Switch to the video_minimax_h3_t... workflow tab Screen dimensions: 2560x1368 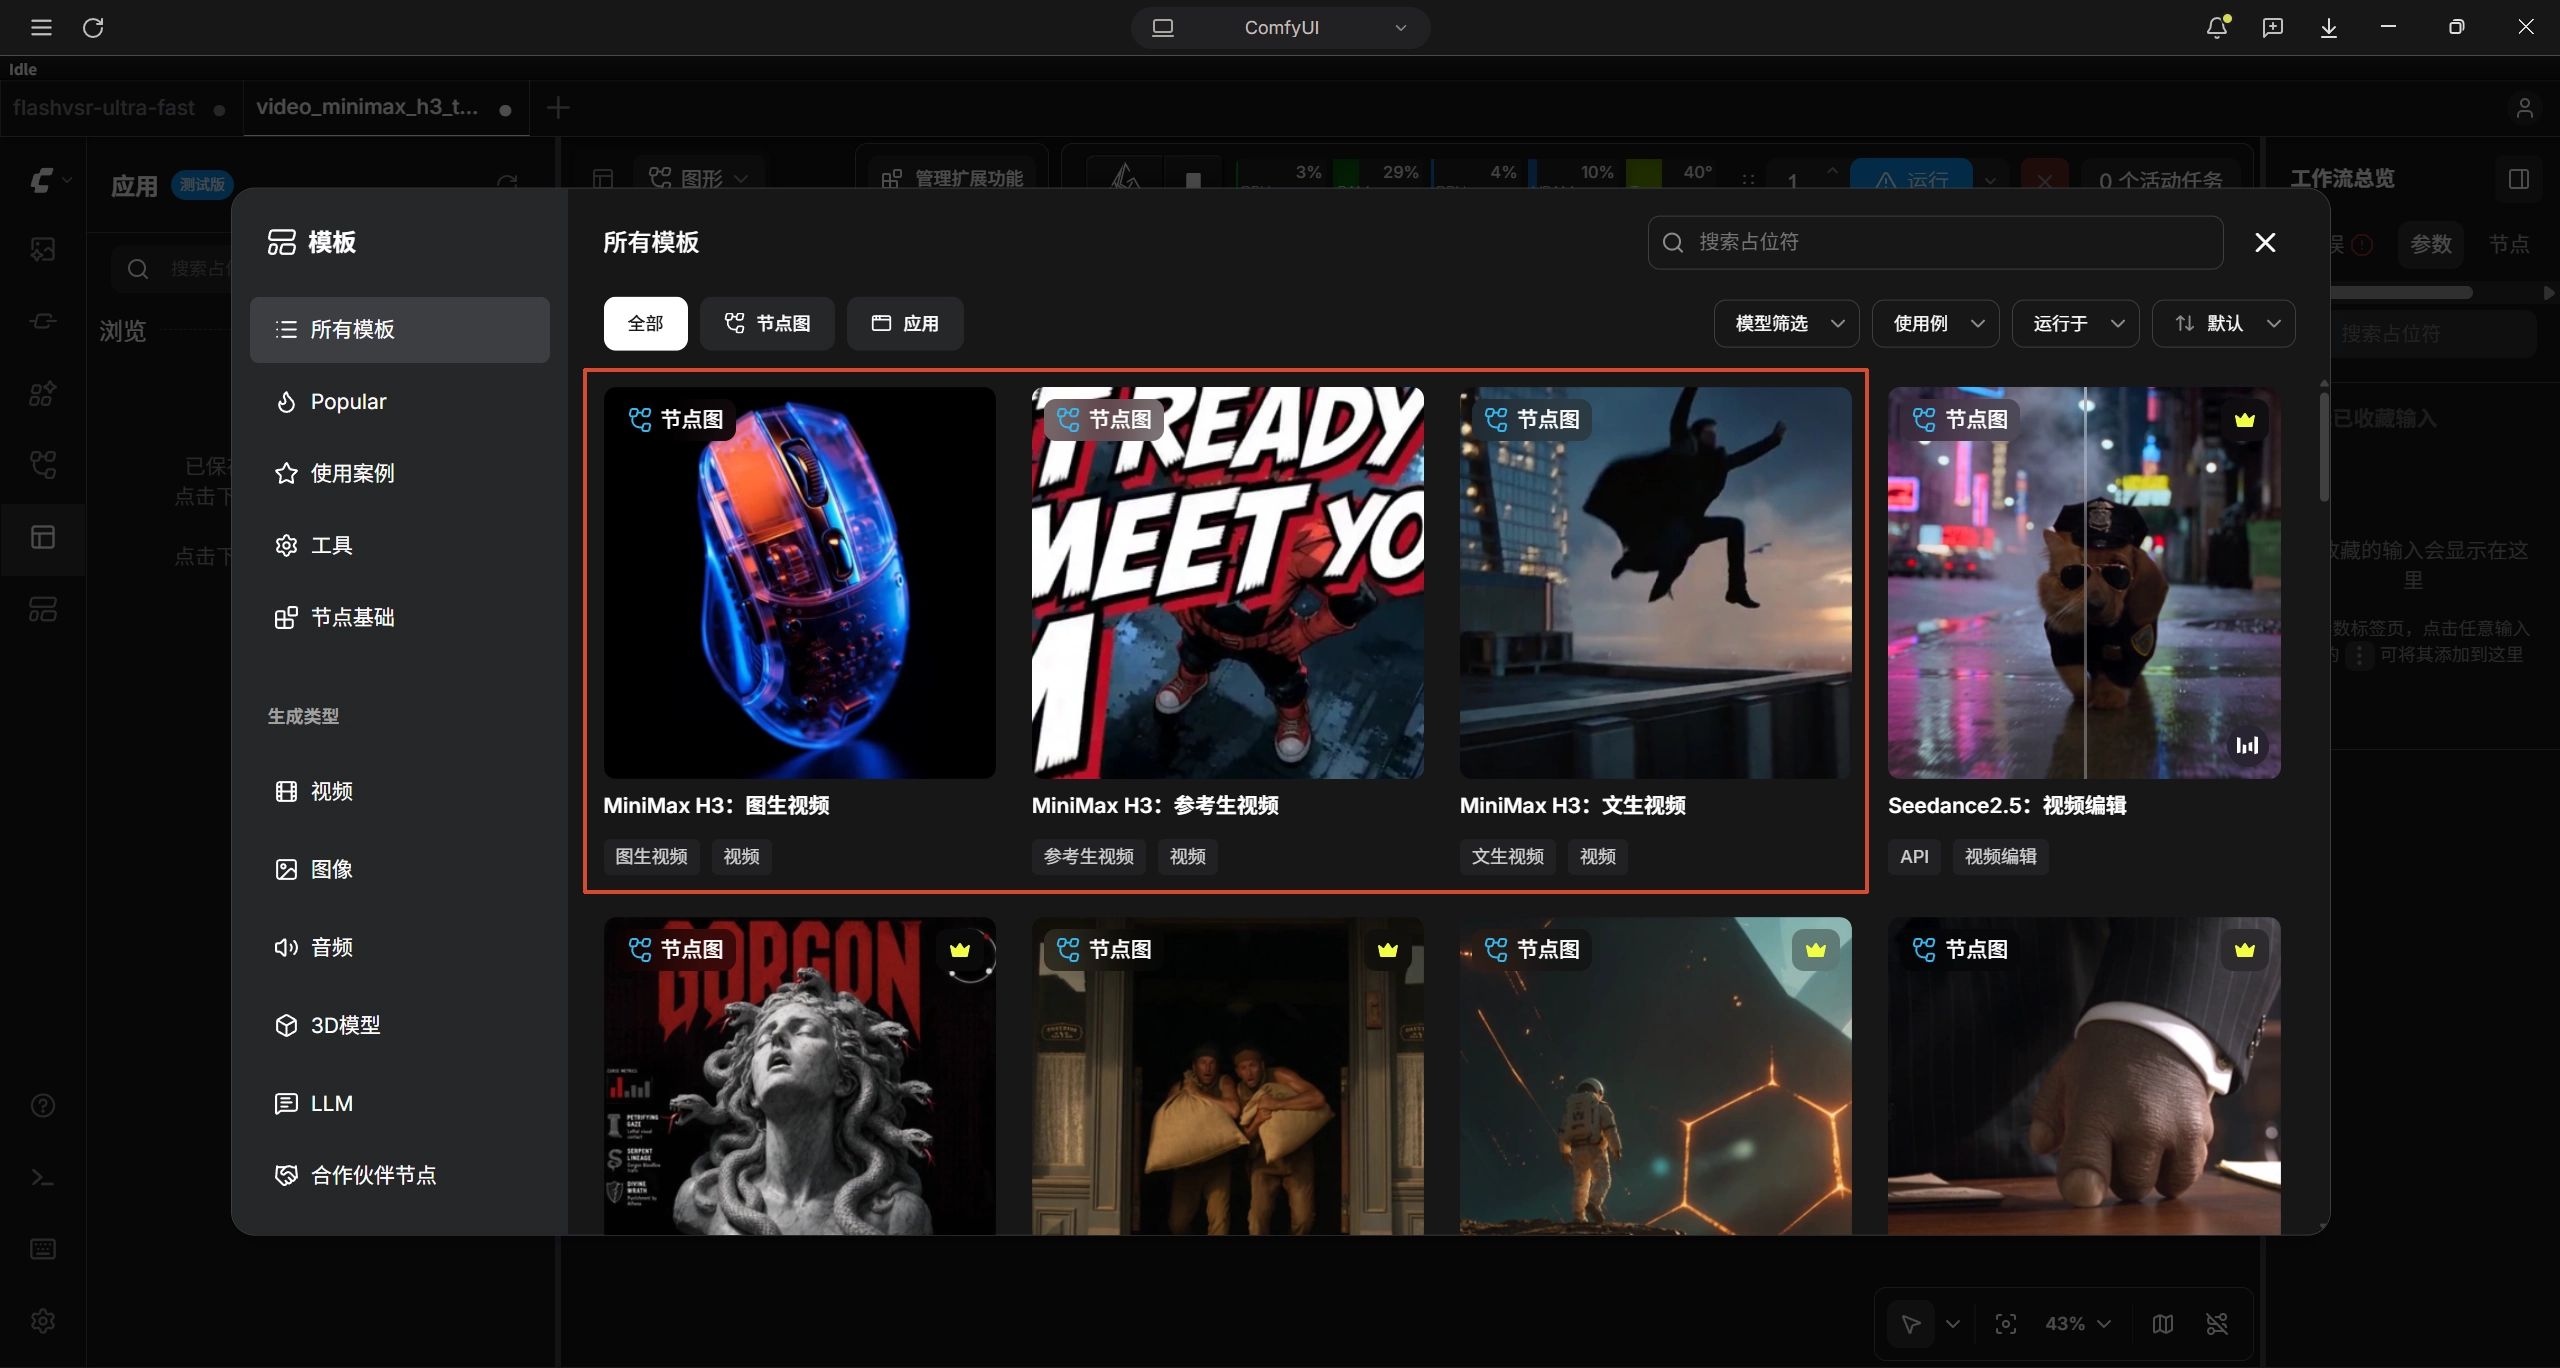pos(384,107)
